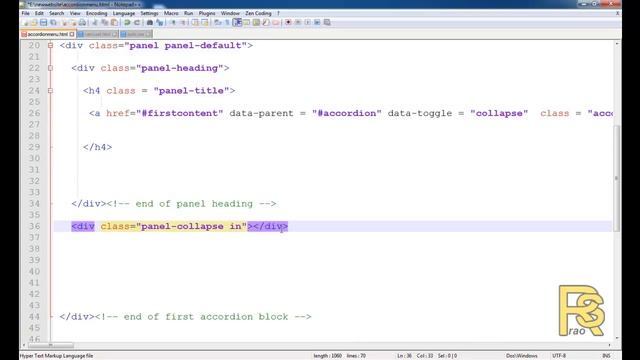Toggle synchronize vertical scrolling icon
This screenshot has width=640, height=360.
(195, 22)
